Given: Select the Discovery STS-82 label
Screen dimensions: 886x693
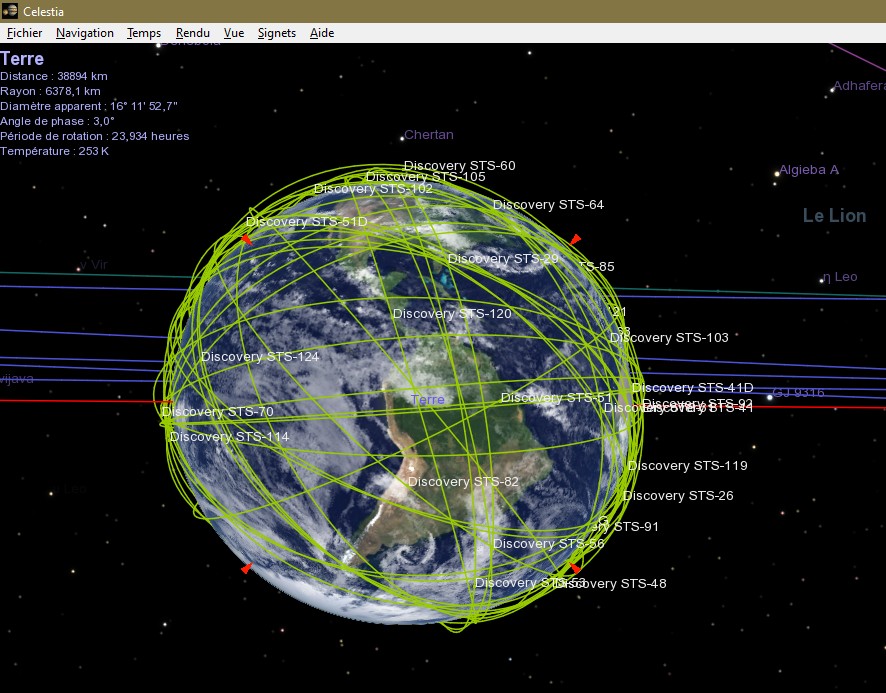Looking at the screenshot, I should (463, 482).
